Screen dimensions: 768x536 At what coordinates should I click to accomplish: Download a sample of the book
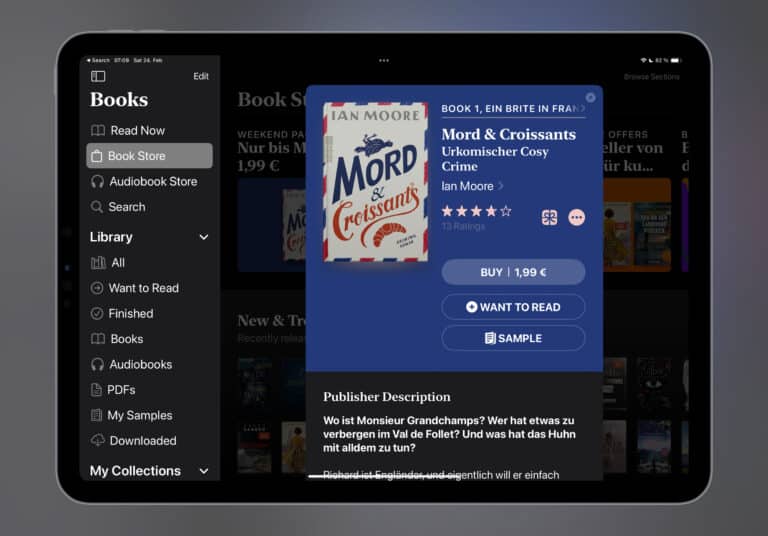[513, 338]
